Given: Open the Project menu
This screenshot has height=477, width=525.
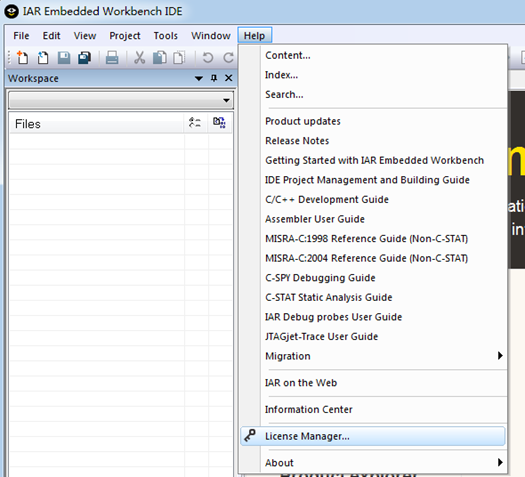Looking at the screenshot, I should (x=125, y=36).
